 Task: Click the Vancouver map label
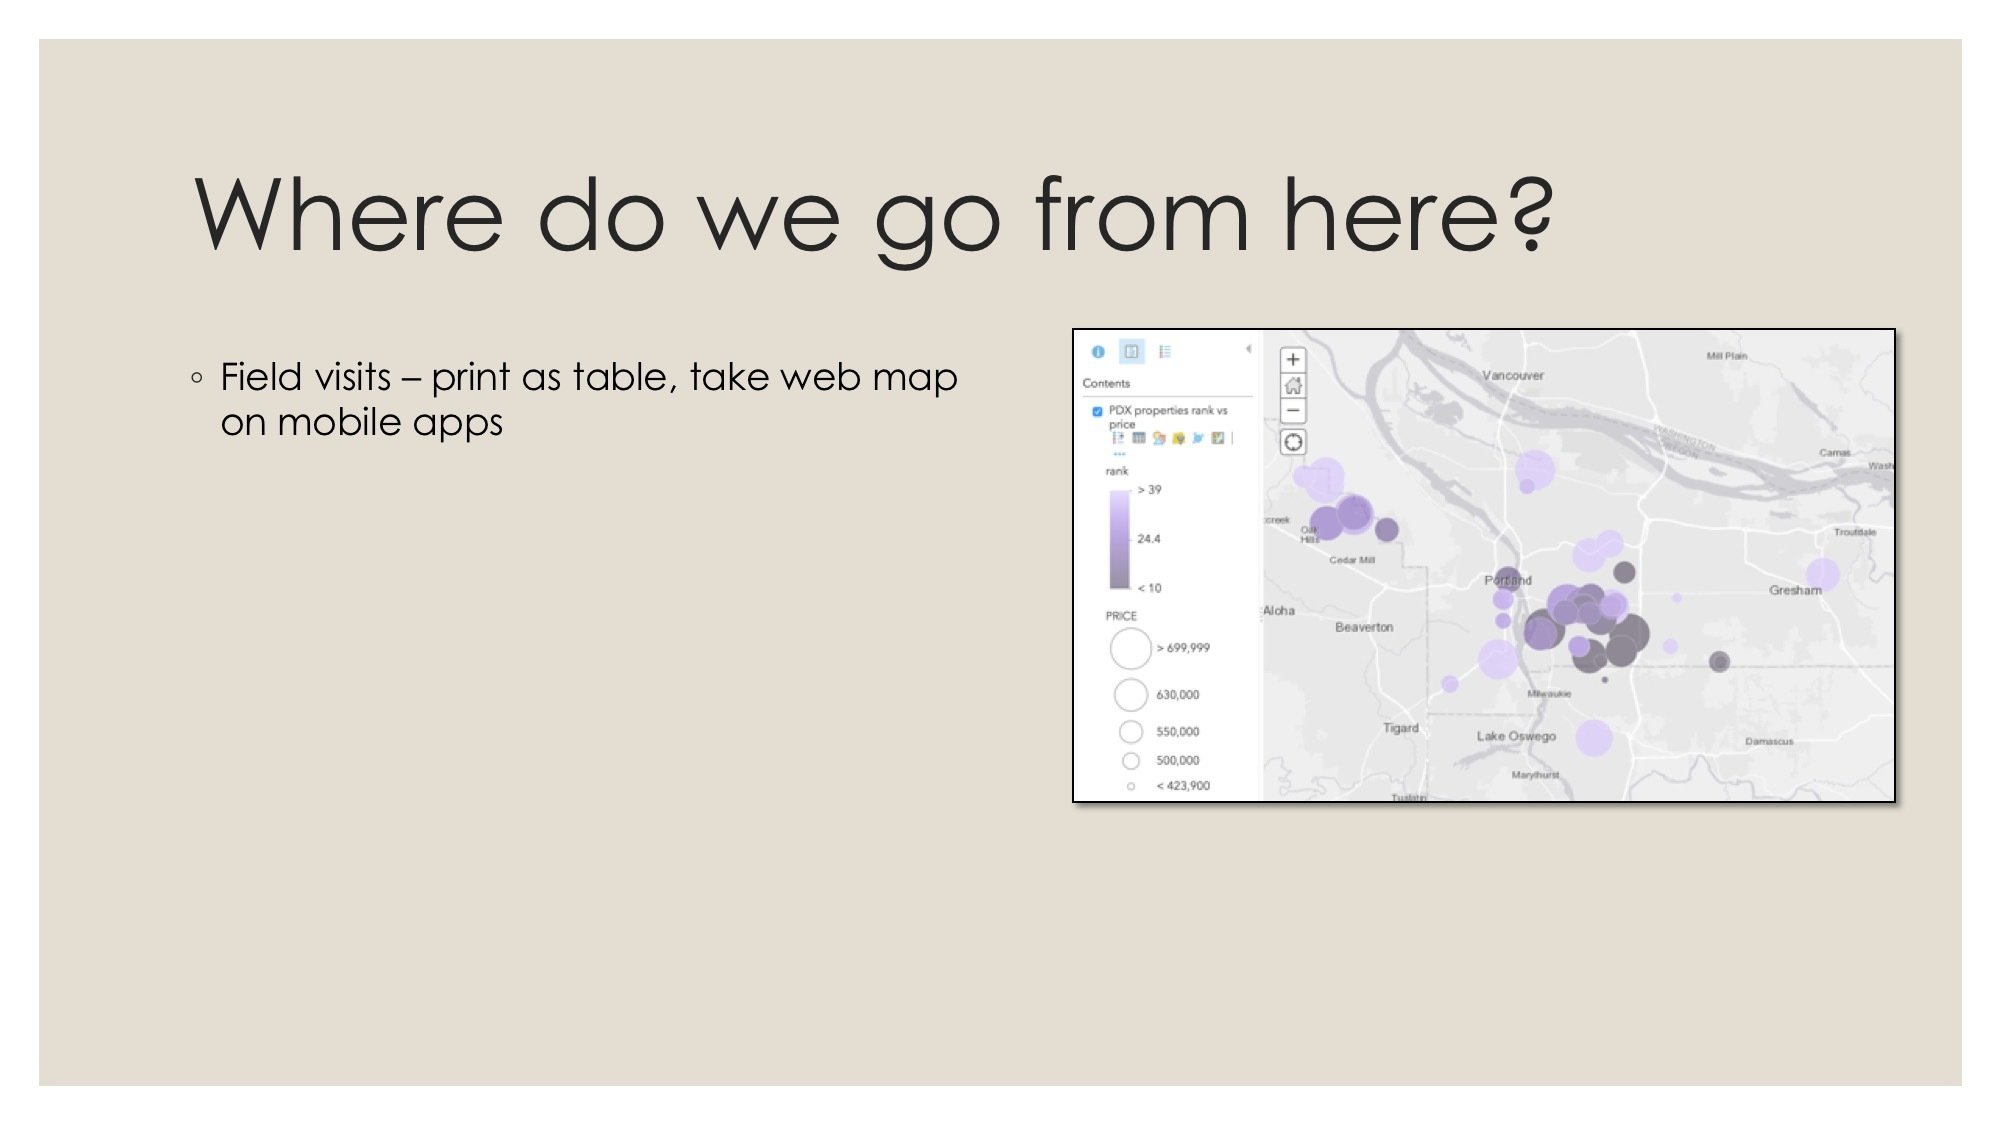(1512, 376)
